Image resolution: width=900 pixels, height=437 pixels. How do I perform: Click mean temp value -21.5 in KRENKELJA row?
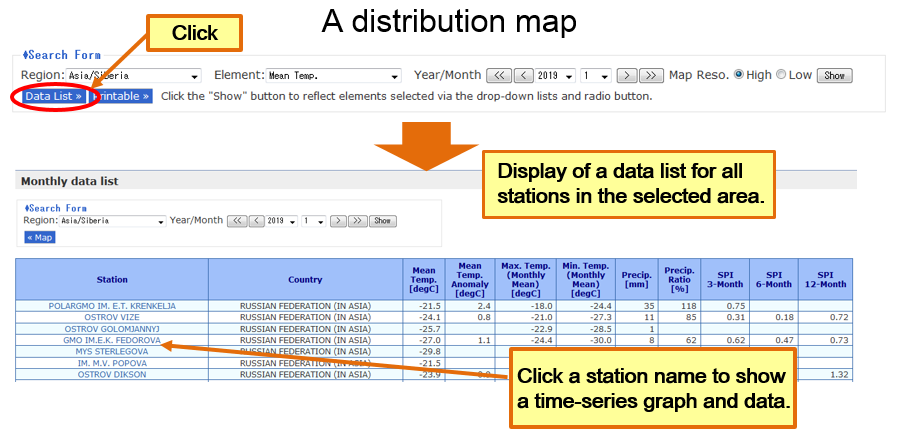click(430, 306)
